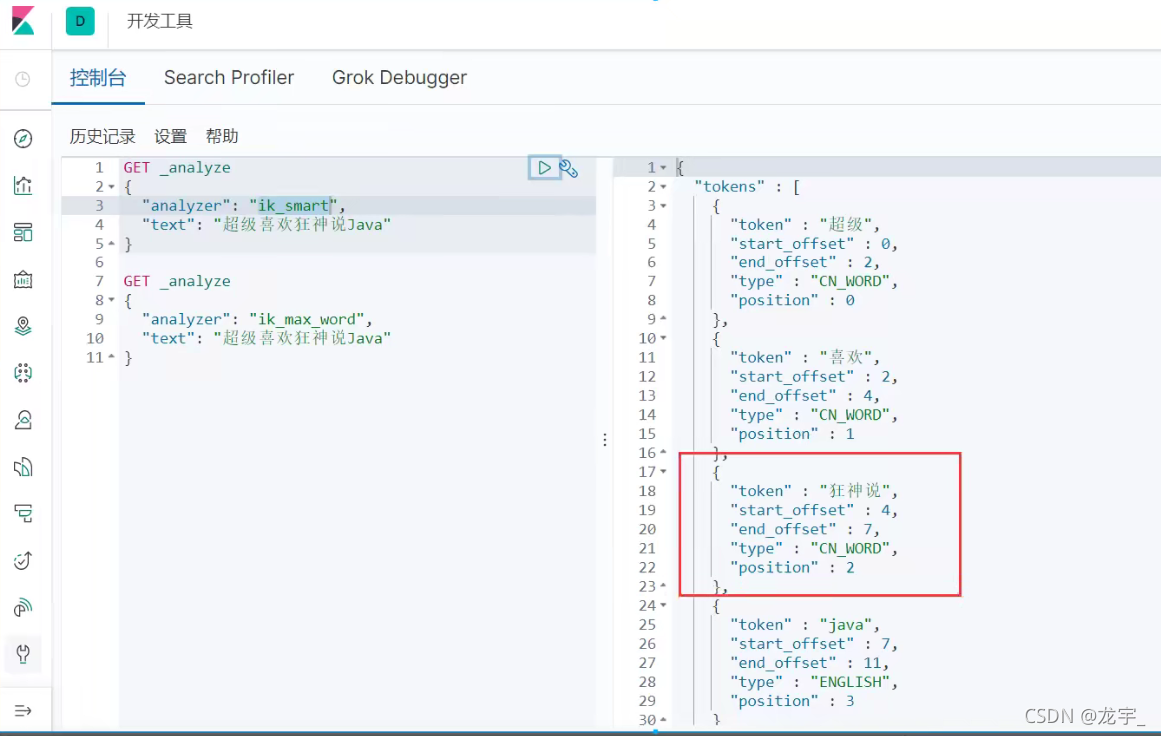Collapse 狂神说 token object at output line 17
The width and height of the screenshot is (1161, 736).
[663, 472]
